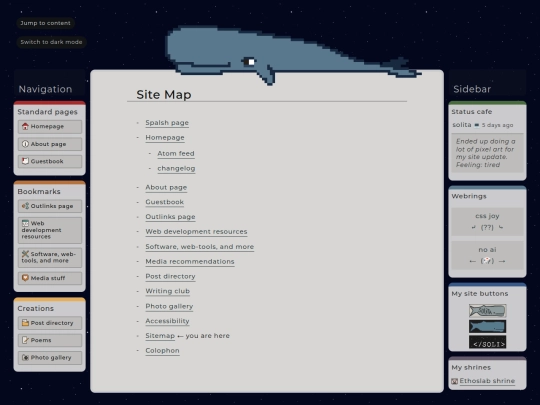Click the house icon on Homepage button
540x405 pixels.
(x=25, y=126)
